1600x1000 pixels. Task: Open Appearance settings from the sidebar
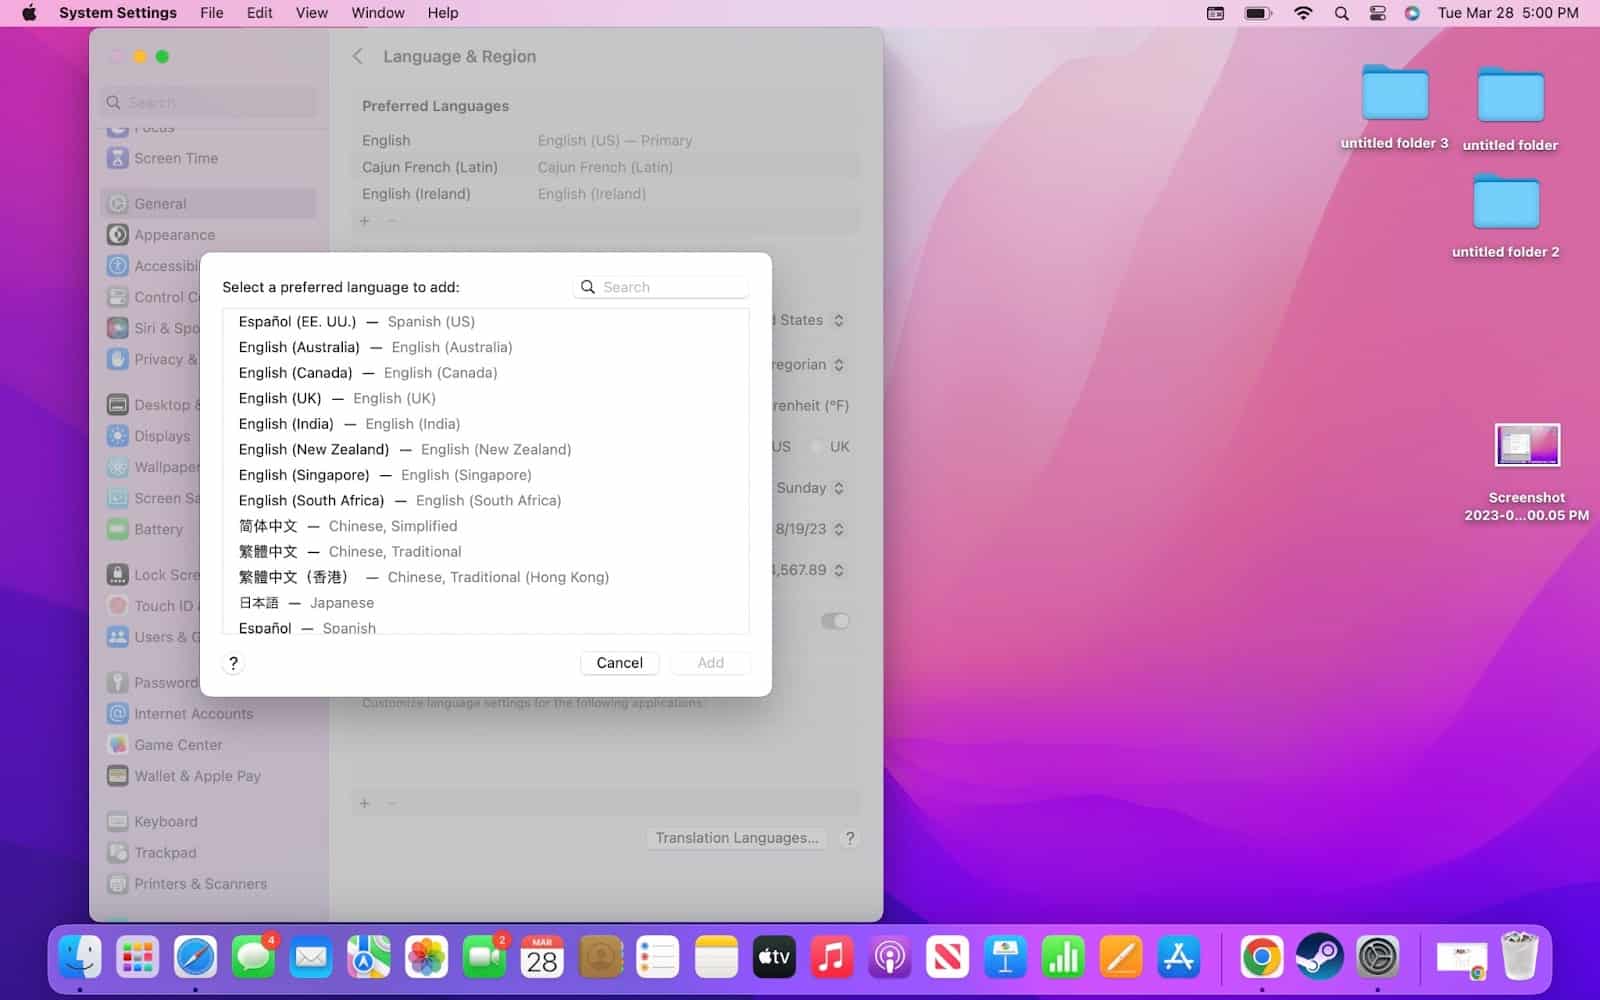click(x=175, y=234)
